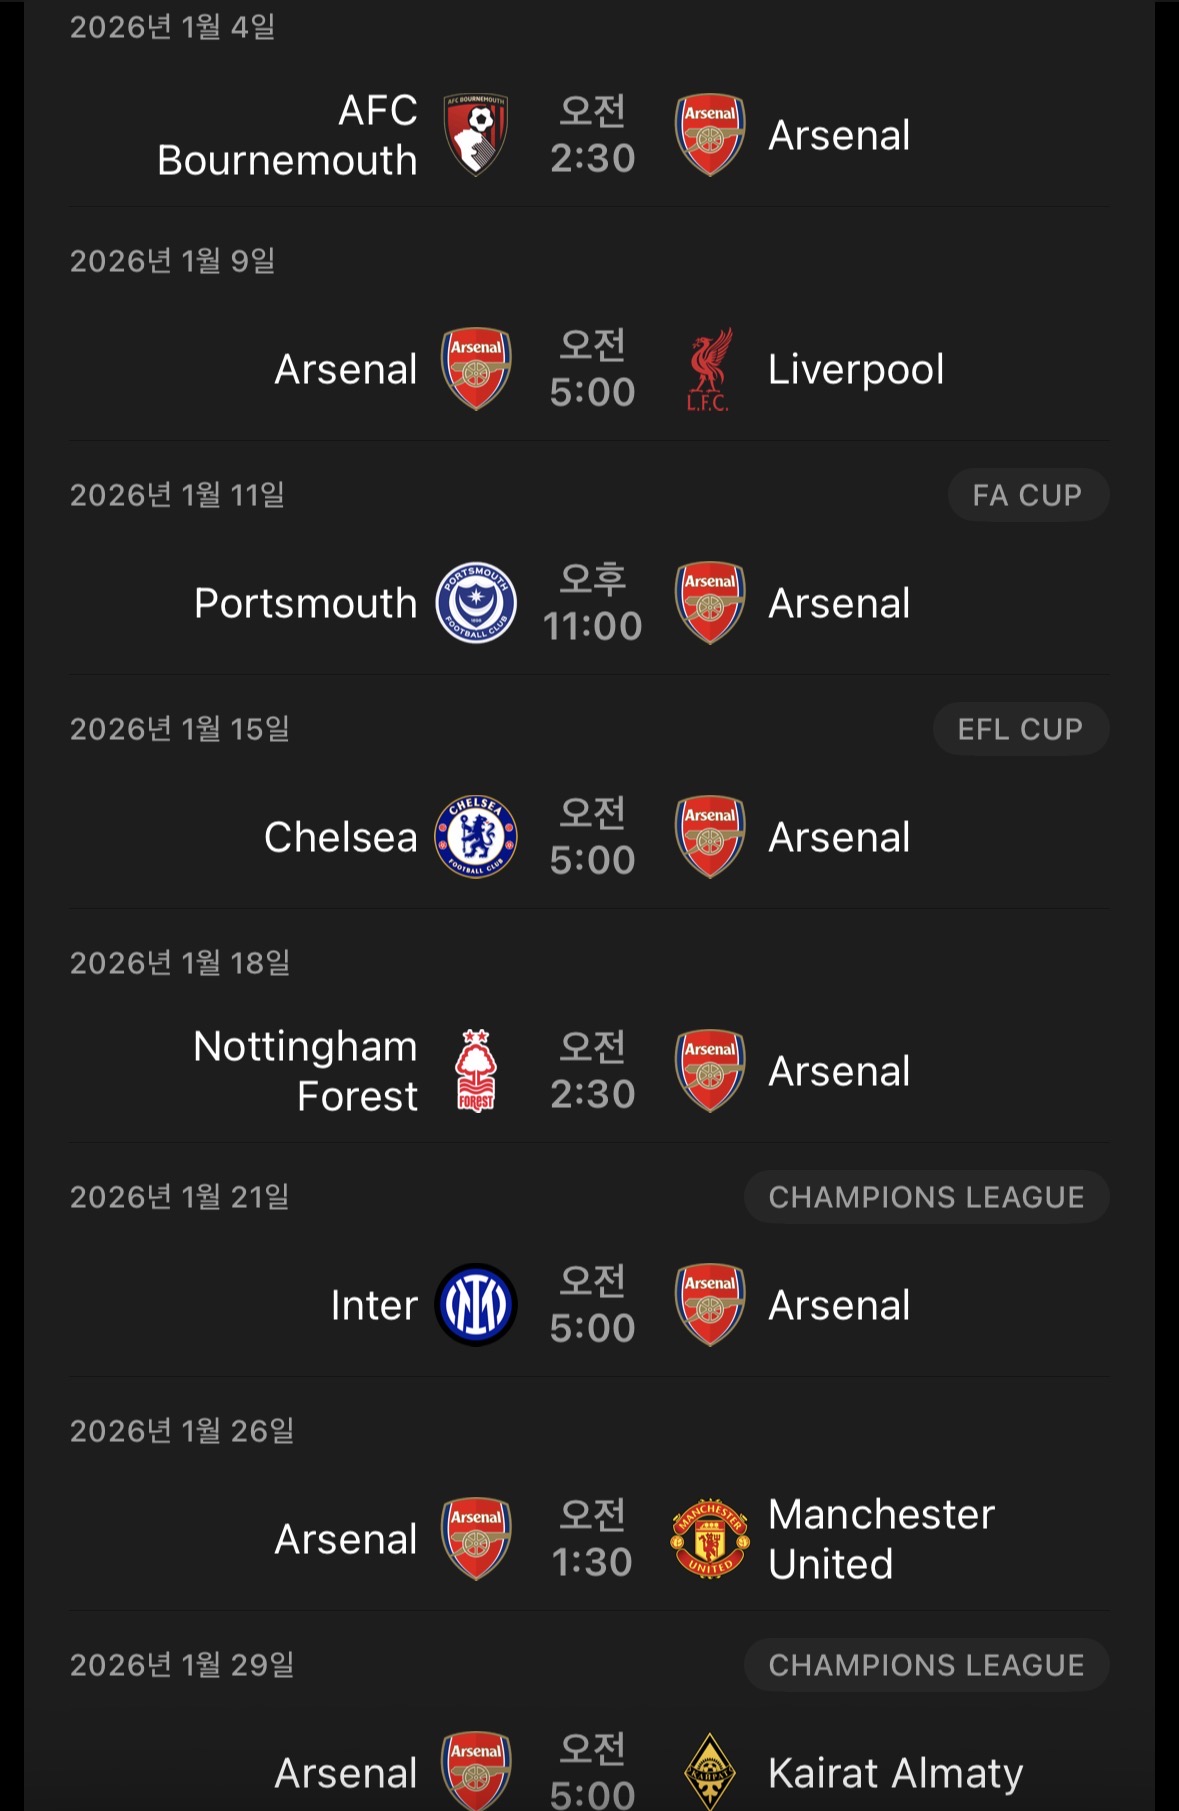Screen dimensions: 1179x1811
Task: Tap Arsenal crest in the Liverpool match
Action: click(476, 370)
